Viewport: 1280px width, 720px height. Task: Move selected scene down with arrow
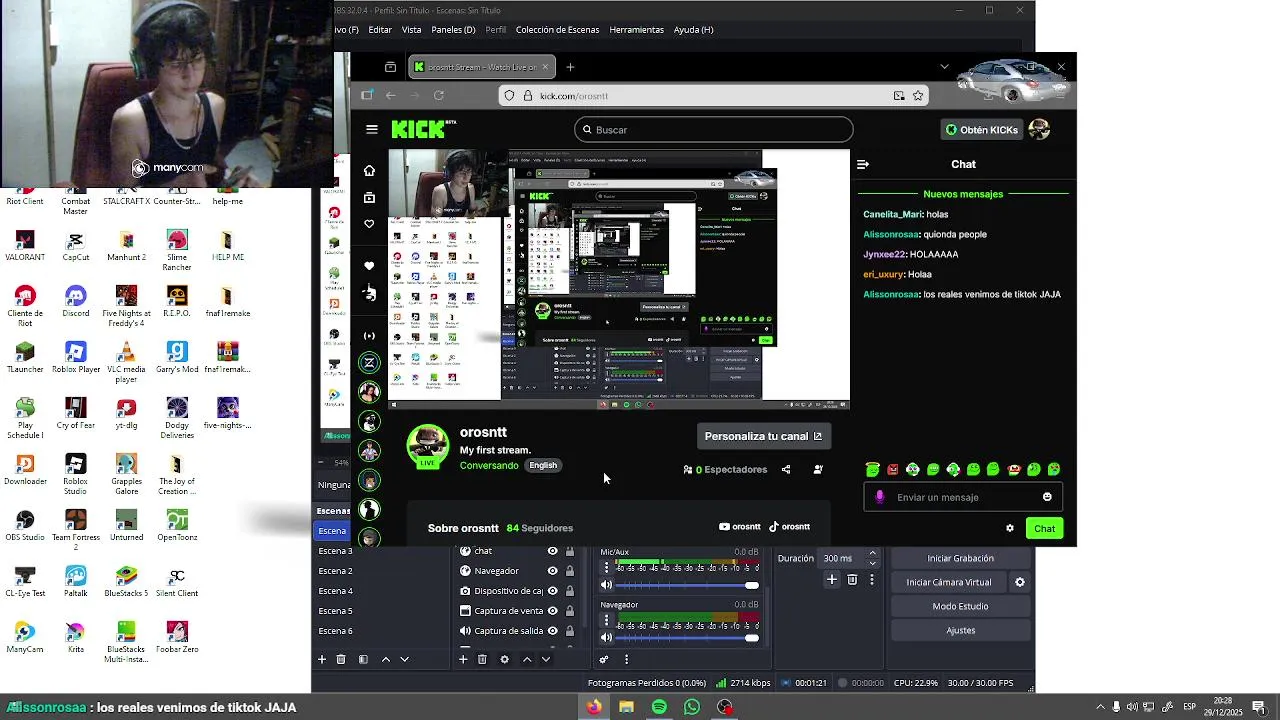(404, 659)
